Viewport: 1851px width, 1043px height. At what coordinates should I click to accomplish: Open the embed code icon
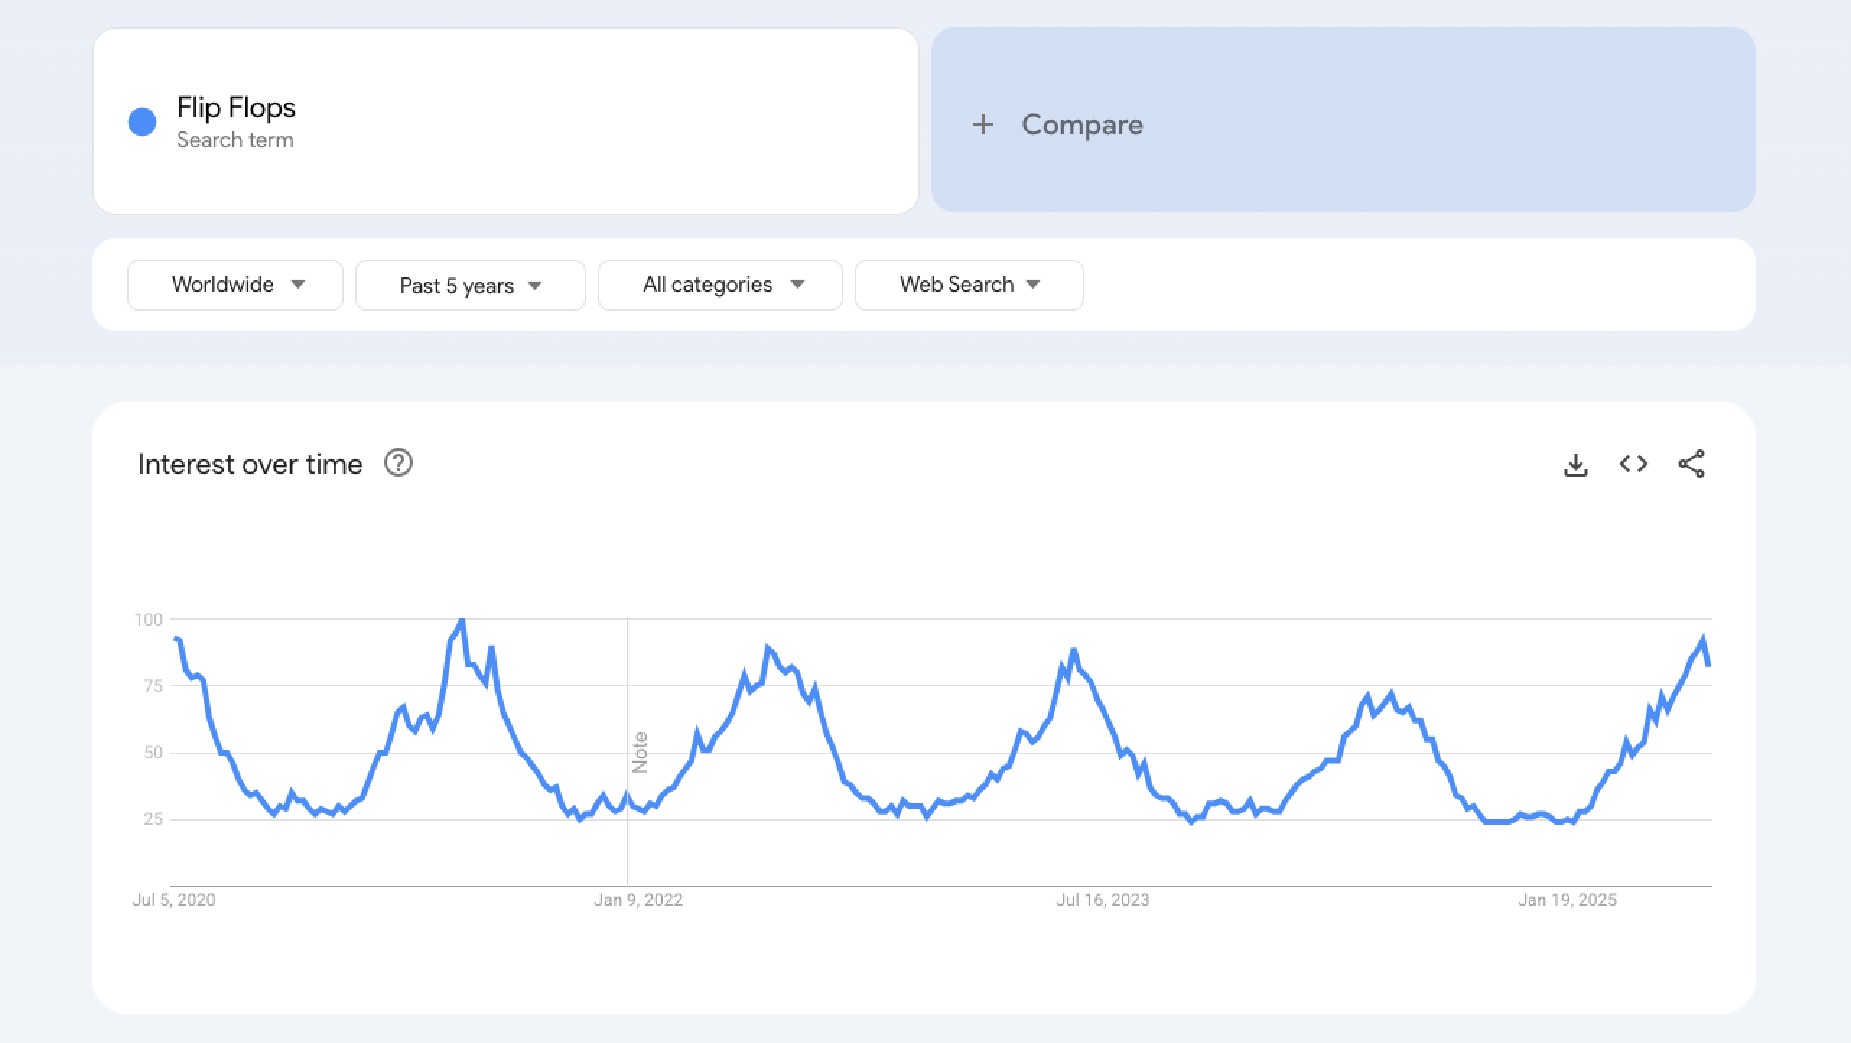[x=1633, y=464]
